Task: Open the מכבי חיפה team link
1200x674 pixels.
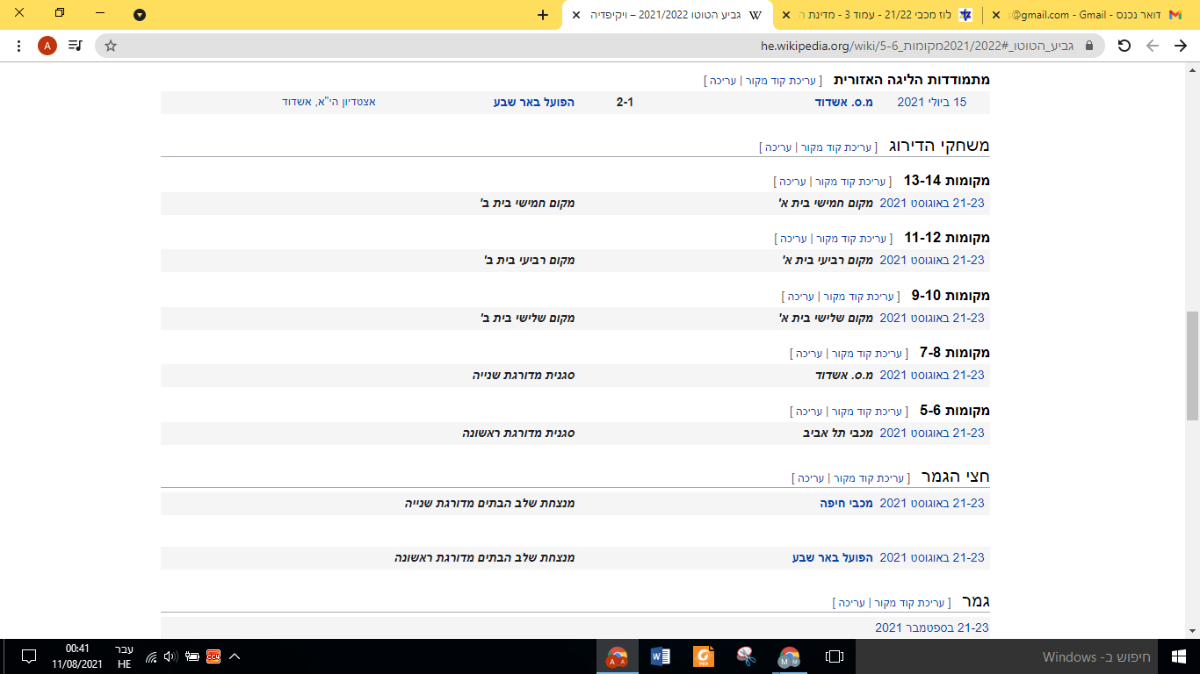Action: (x=847, y=503)
